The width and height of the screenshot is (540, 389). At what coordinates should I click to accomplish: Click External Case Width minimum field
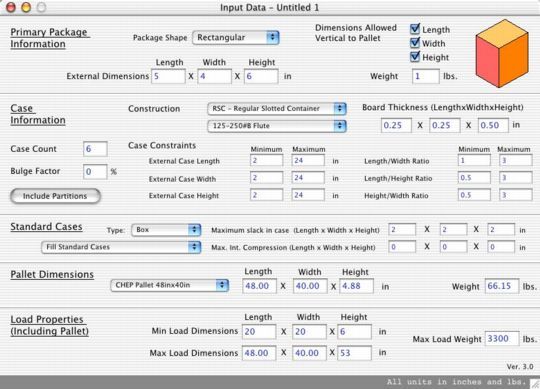point(267,178)
